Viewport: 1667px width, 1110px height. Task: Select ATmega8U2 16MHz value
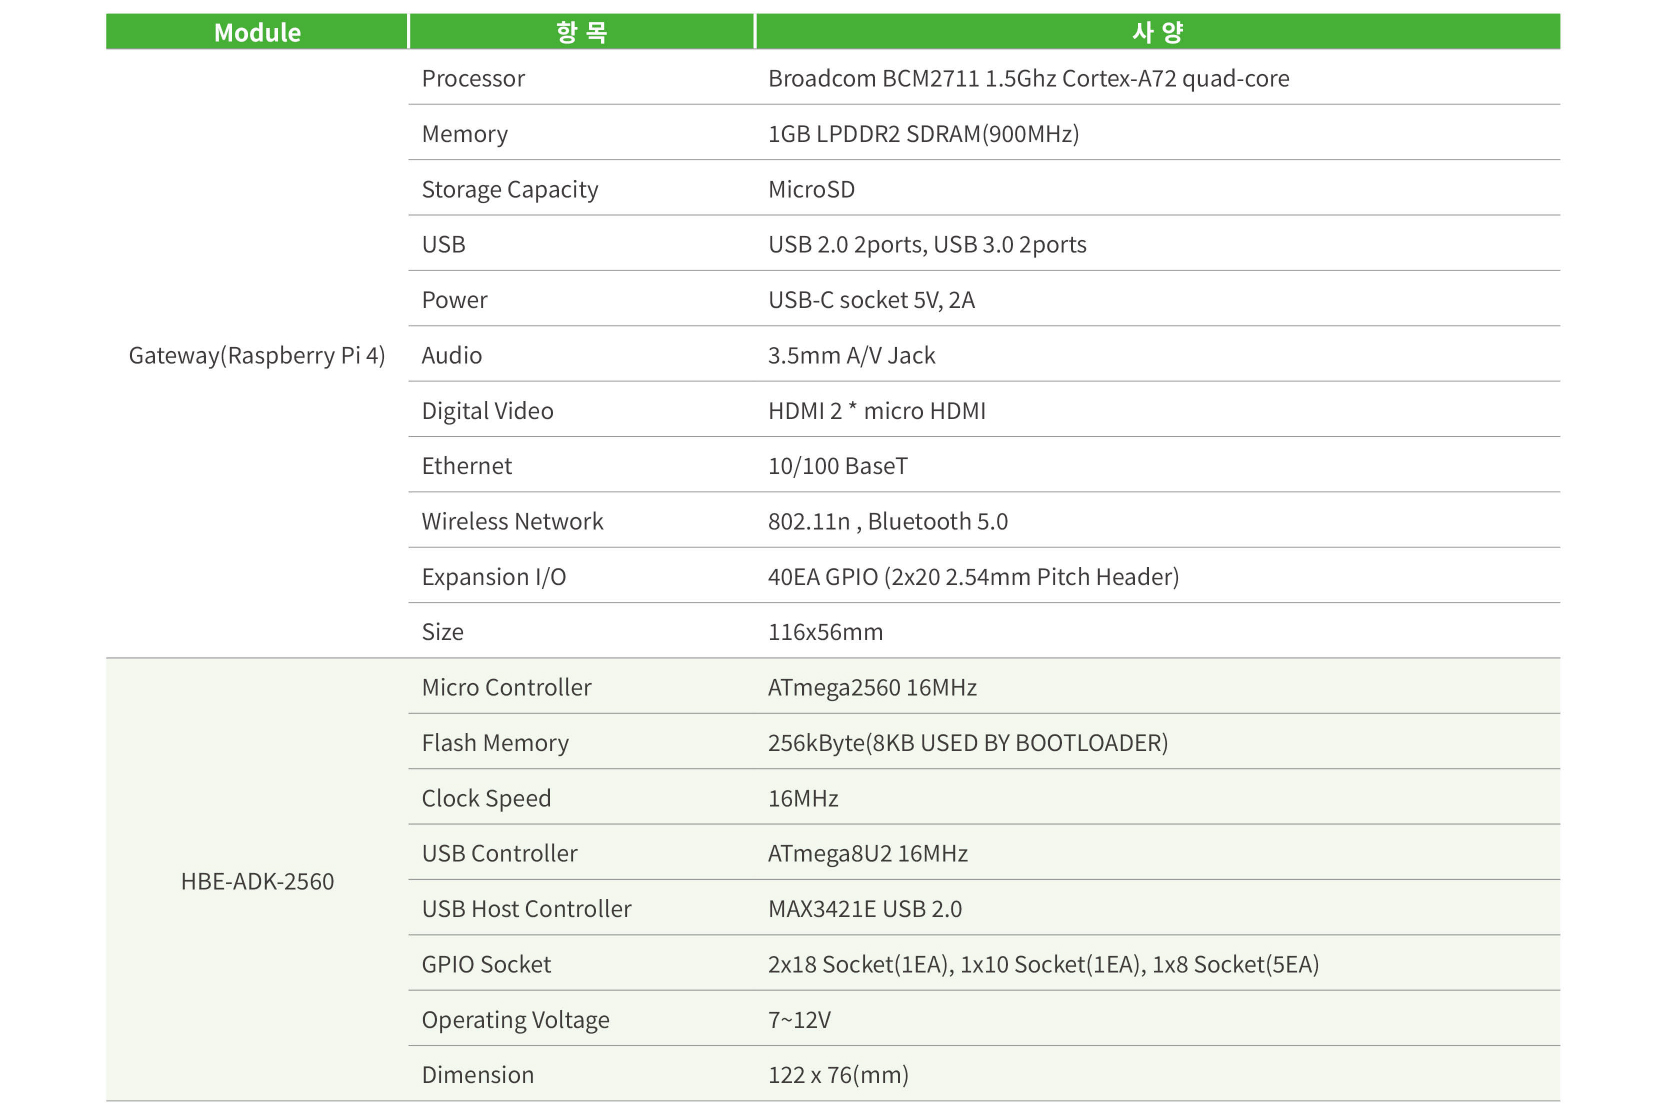[x=868, y=853]
